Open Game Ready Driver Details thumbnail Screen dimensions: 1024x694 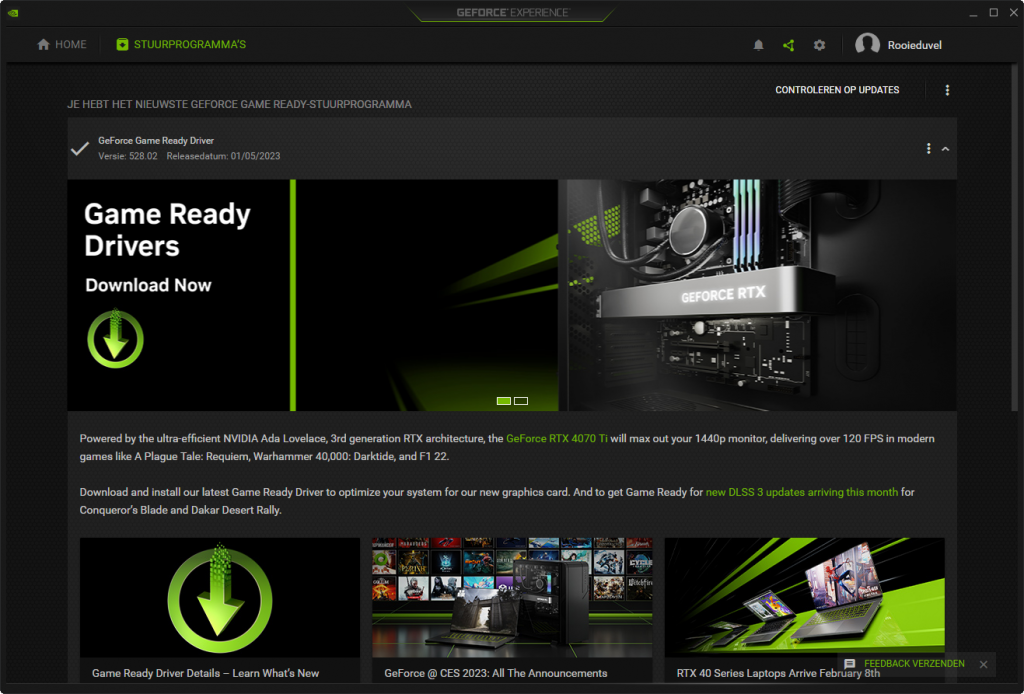[219, 597]
